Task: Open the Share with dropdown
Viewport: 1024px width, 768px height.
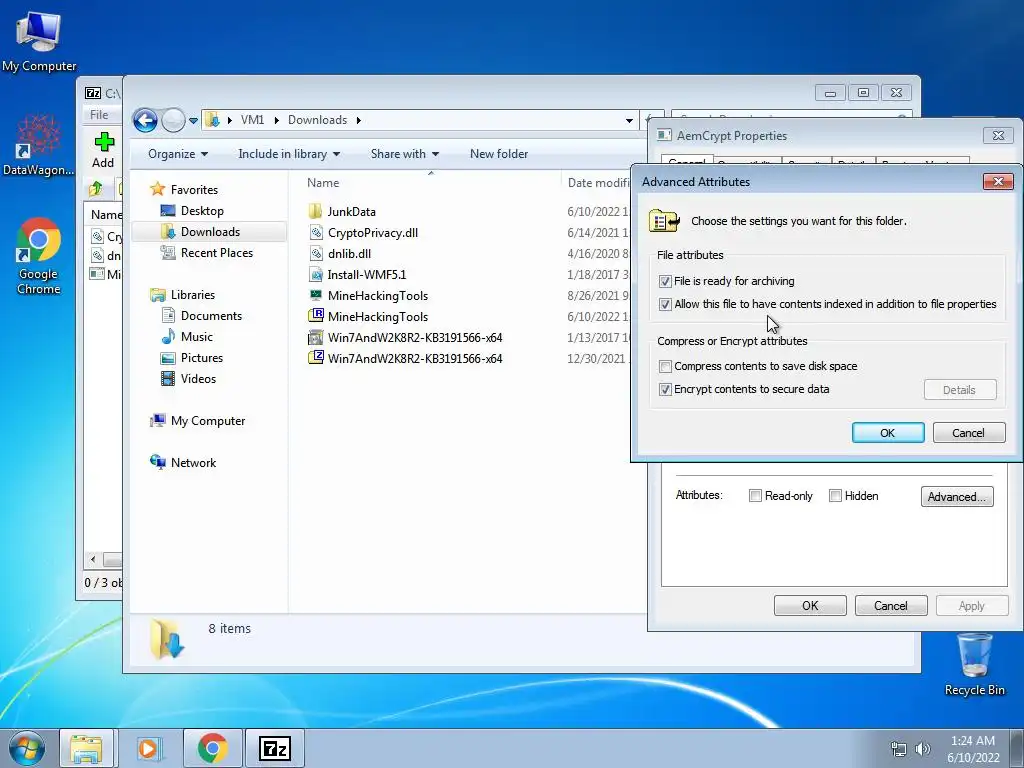Action: 404,153
